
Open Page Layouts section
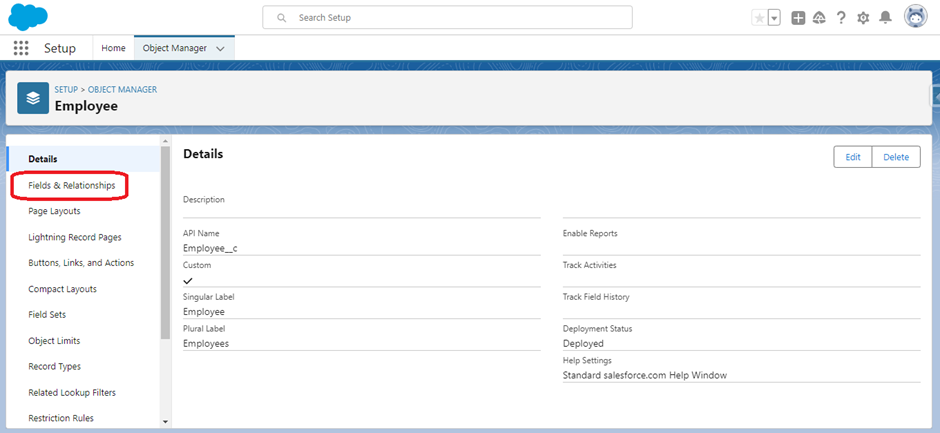54,211
